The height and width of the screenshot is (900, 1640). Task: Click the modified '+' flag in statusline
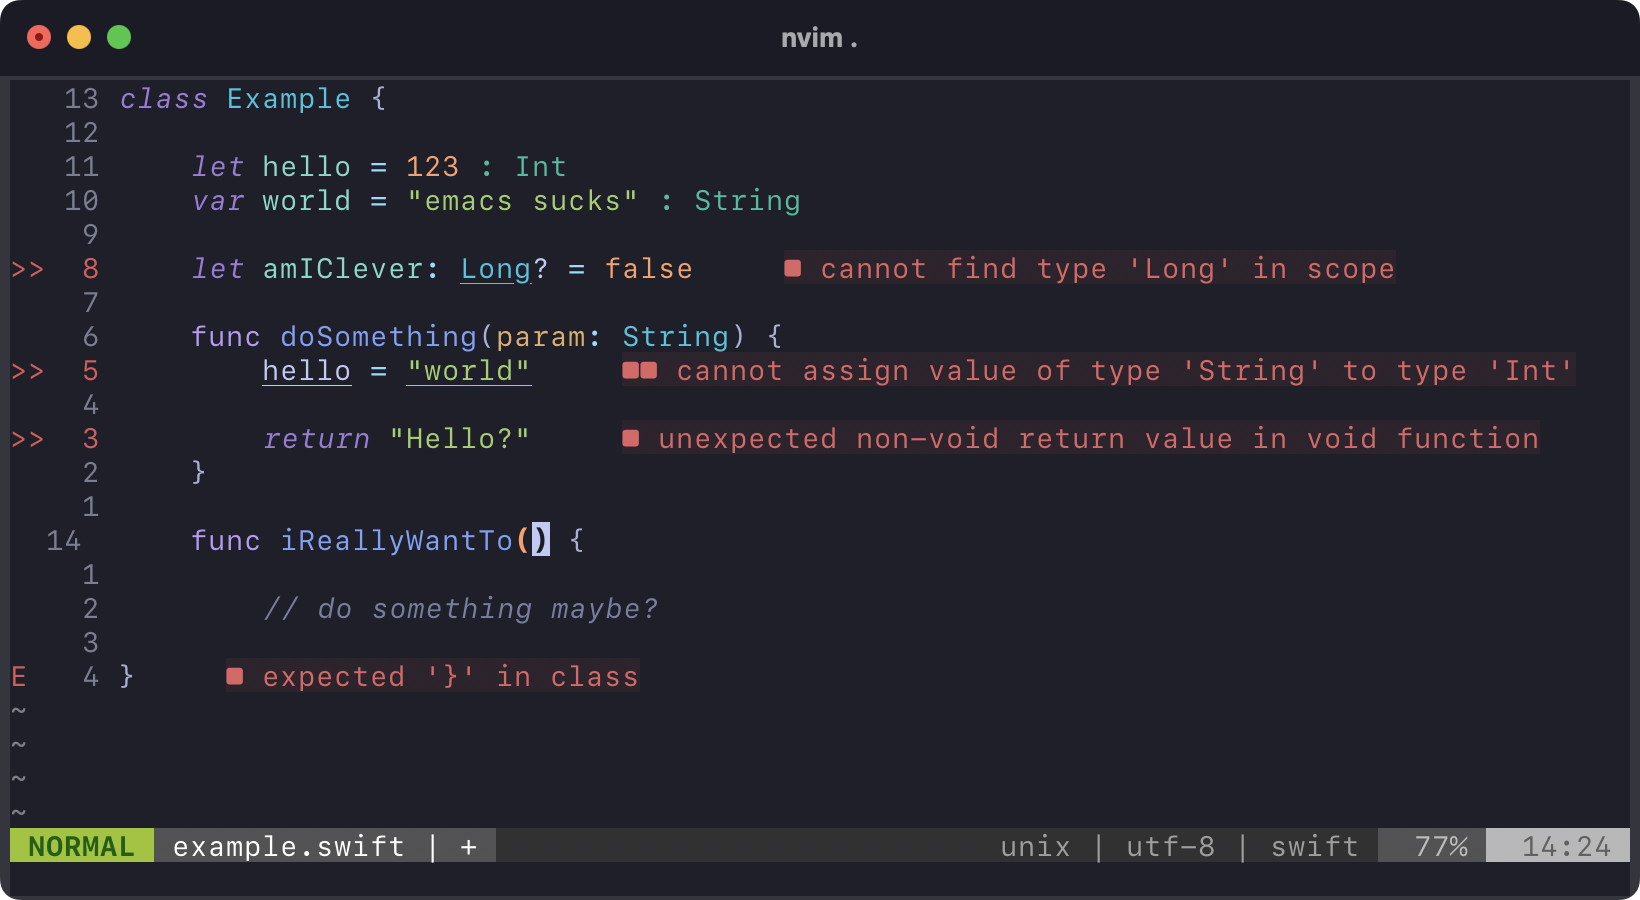click(468, 847)
